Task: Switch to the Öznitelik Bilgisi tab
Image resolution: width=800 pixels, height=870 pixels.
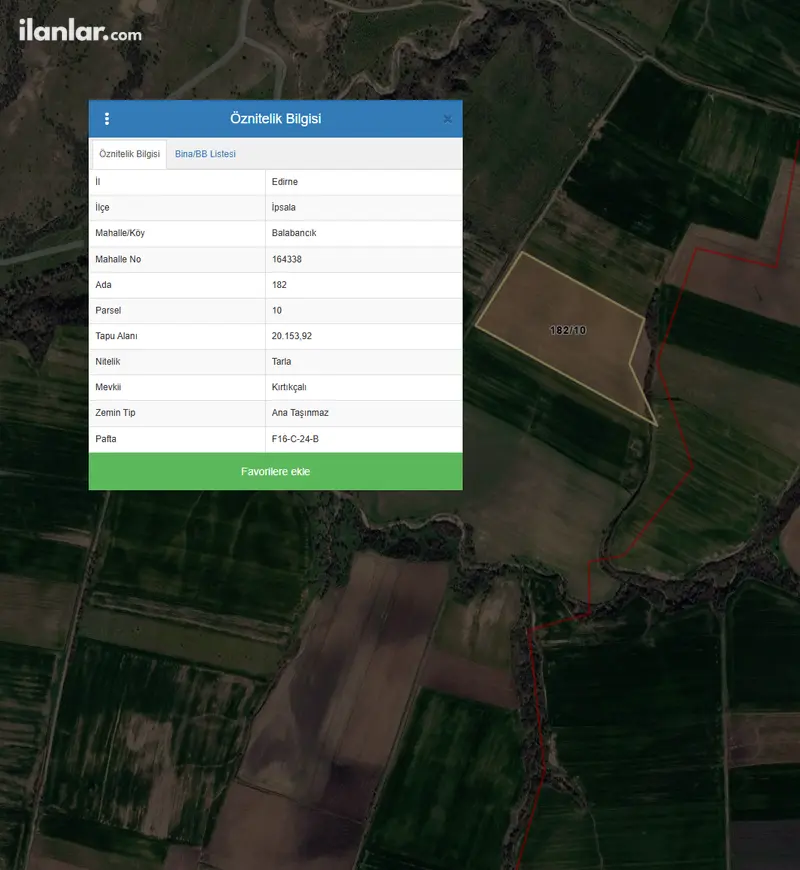Action: point(129,154)
